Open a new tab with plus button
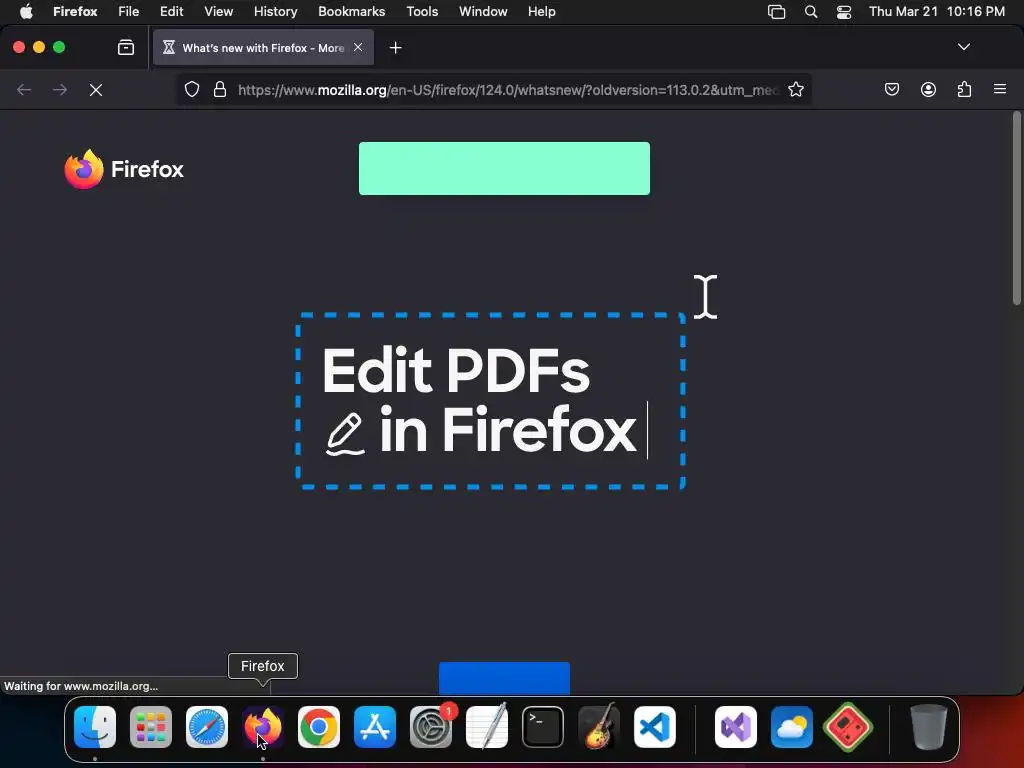This screenshot has height=768, width=1024. (395, 48)
